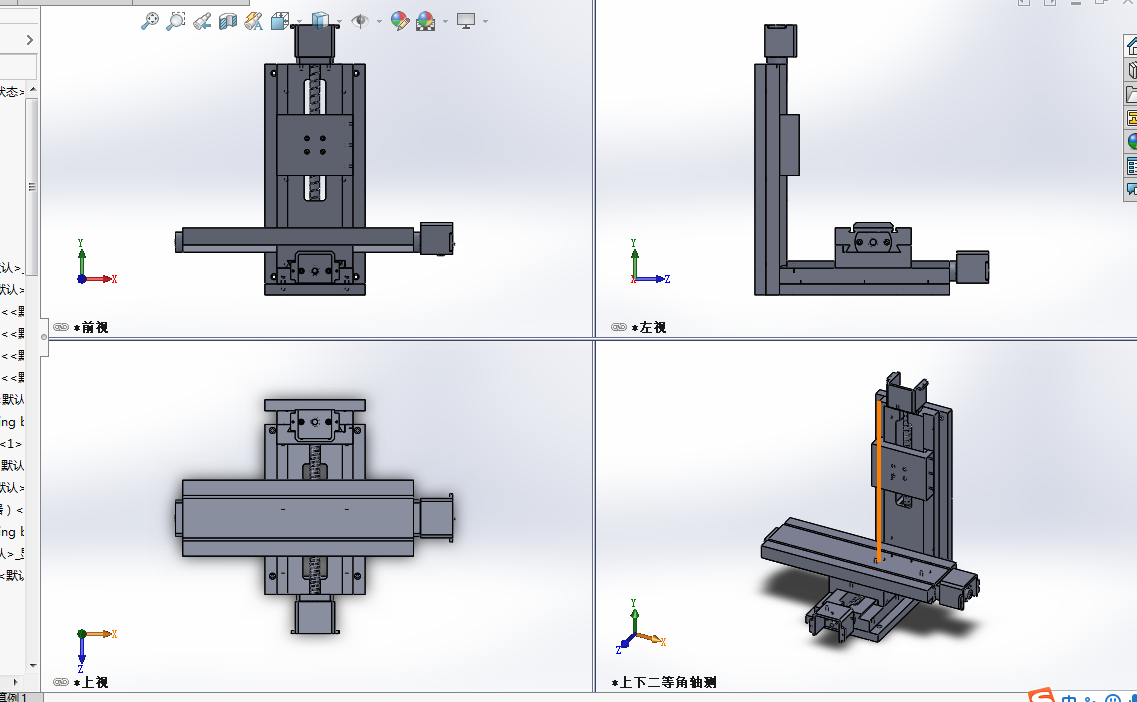
Task: Click the *上下二等角轴测 viewport label
Action: tap(663, 682)
